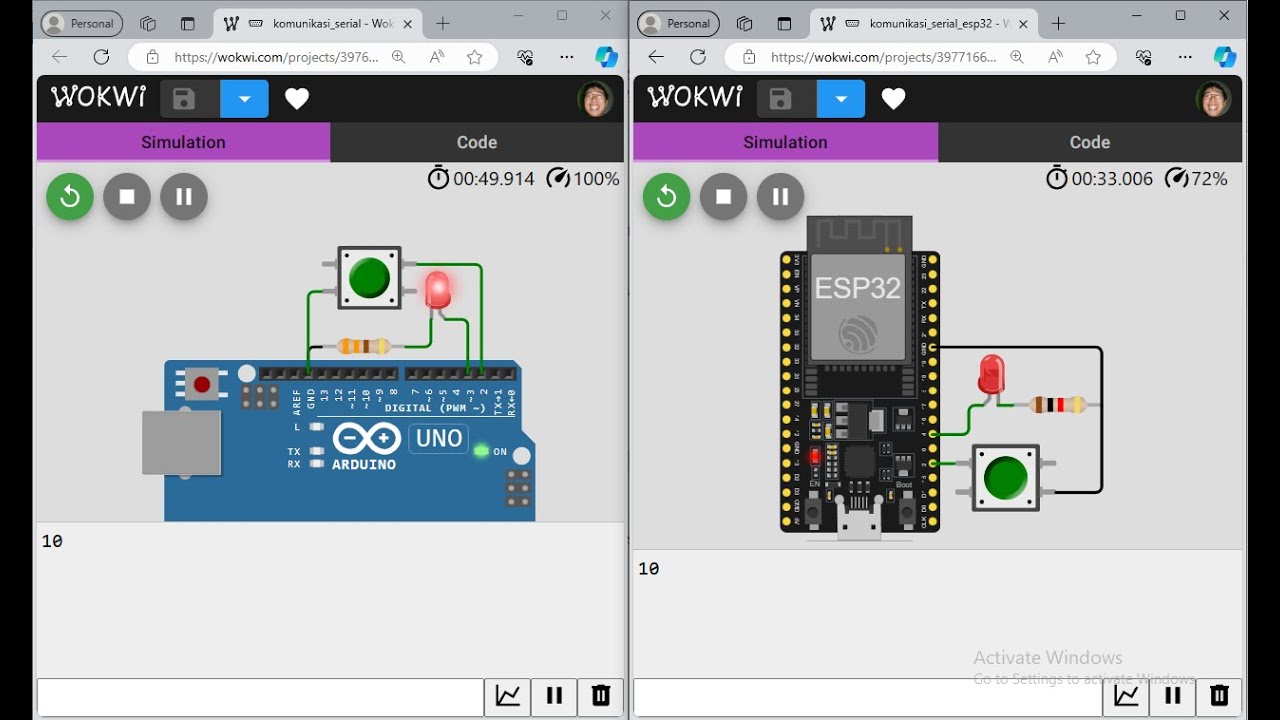Open new tab in right browser
1280x720 pixels.
[x=1058, y=23]
